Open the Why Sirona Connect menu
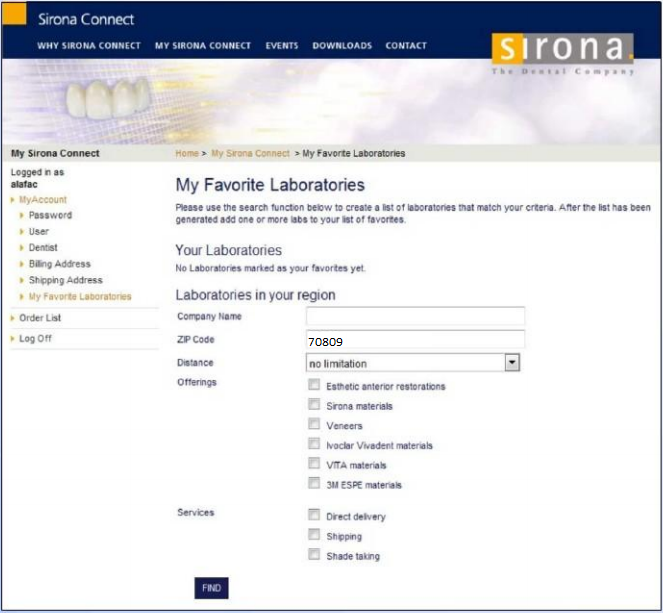The width and height of the screenshot is (665, 614). click(89, 46)
